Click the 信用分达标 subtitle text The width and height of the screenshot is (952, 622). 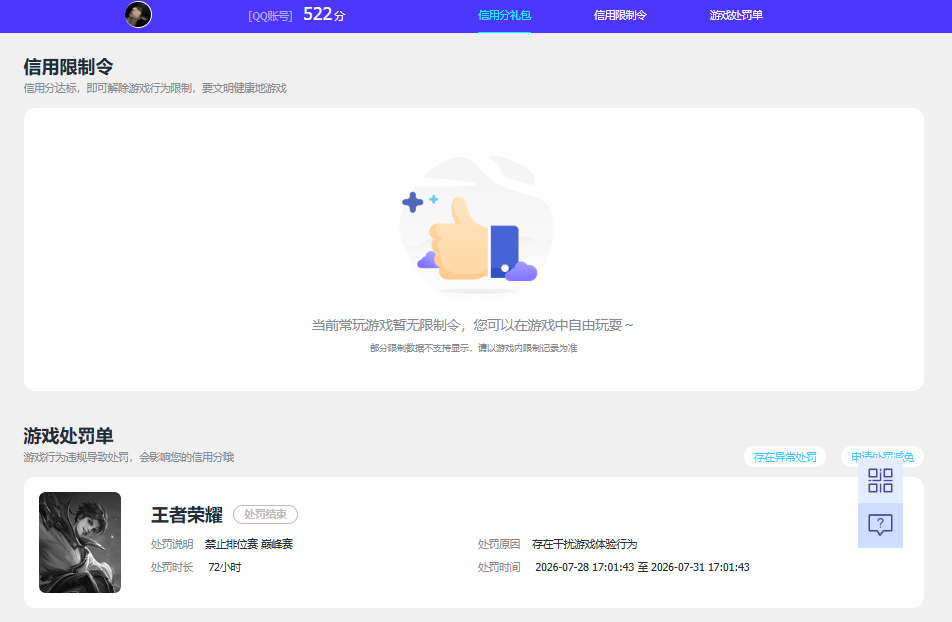(x=155, y=89)
